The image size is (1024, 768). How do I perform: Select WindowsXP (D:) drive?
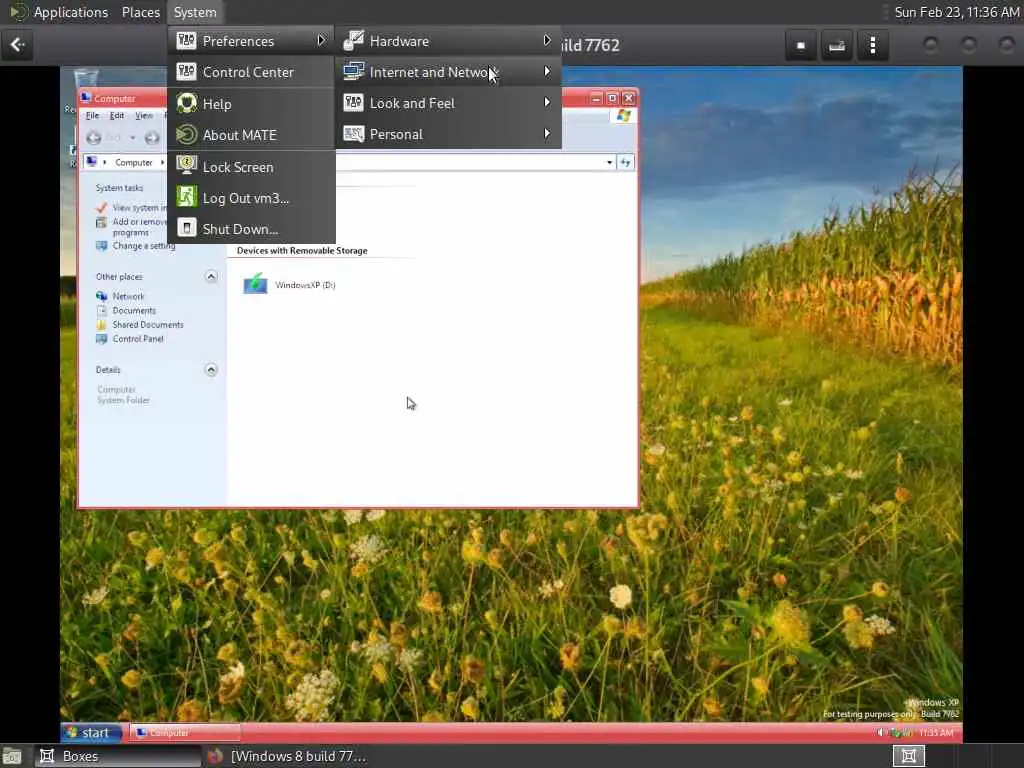point(289,285)
